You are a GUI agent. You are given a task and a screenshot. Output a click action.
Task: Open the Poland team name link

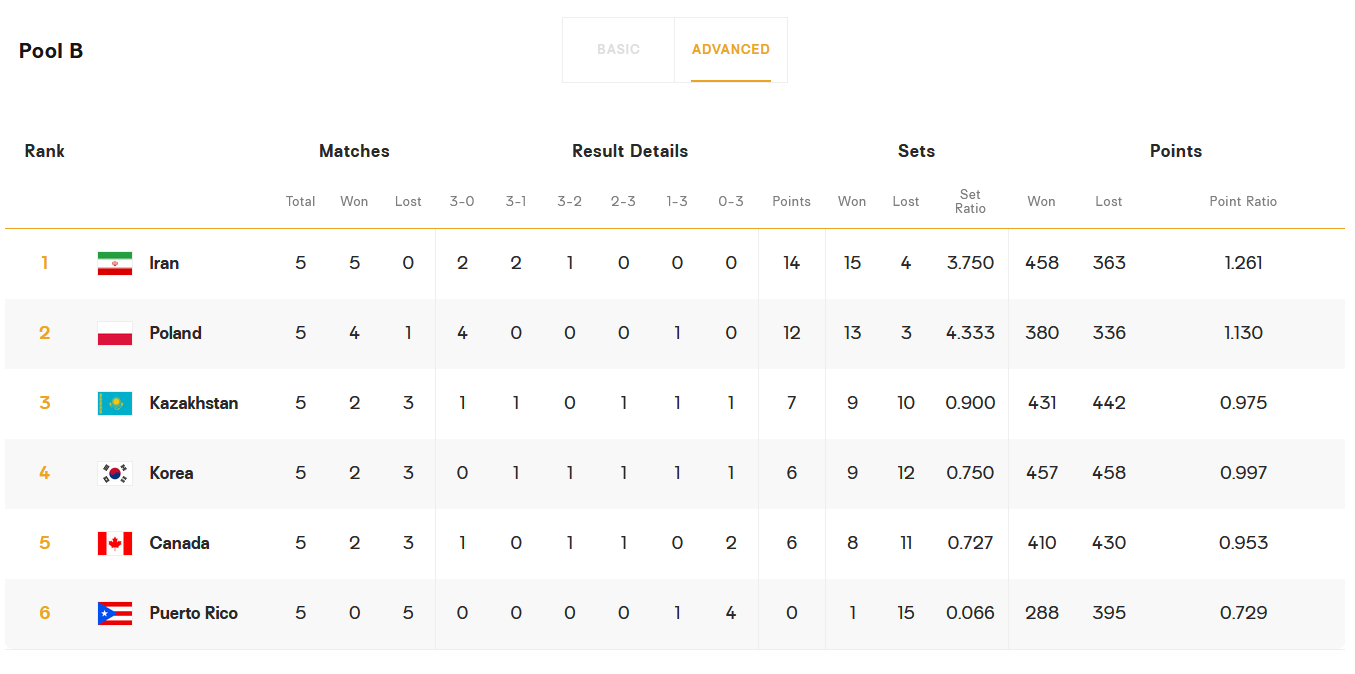tap(175, 333)
